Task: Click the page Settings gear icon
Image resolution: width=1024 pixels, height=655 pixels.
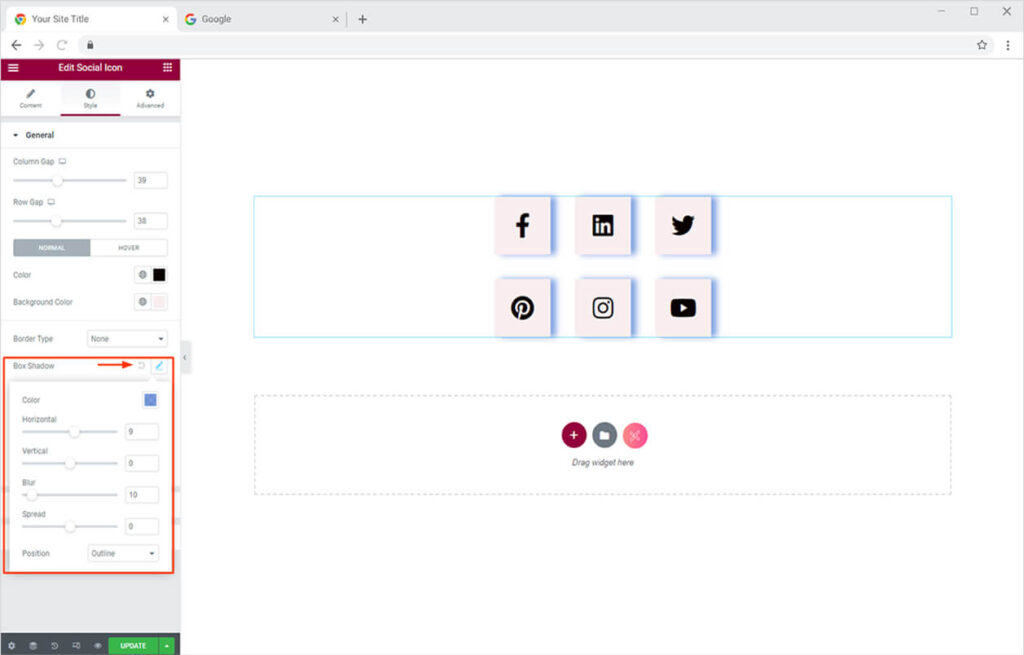Action: tap(12, 646)
